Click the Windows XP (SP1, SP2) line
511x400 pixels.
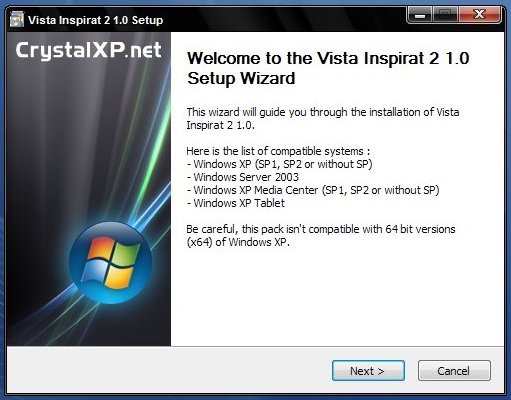[279, 164]
